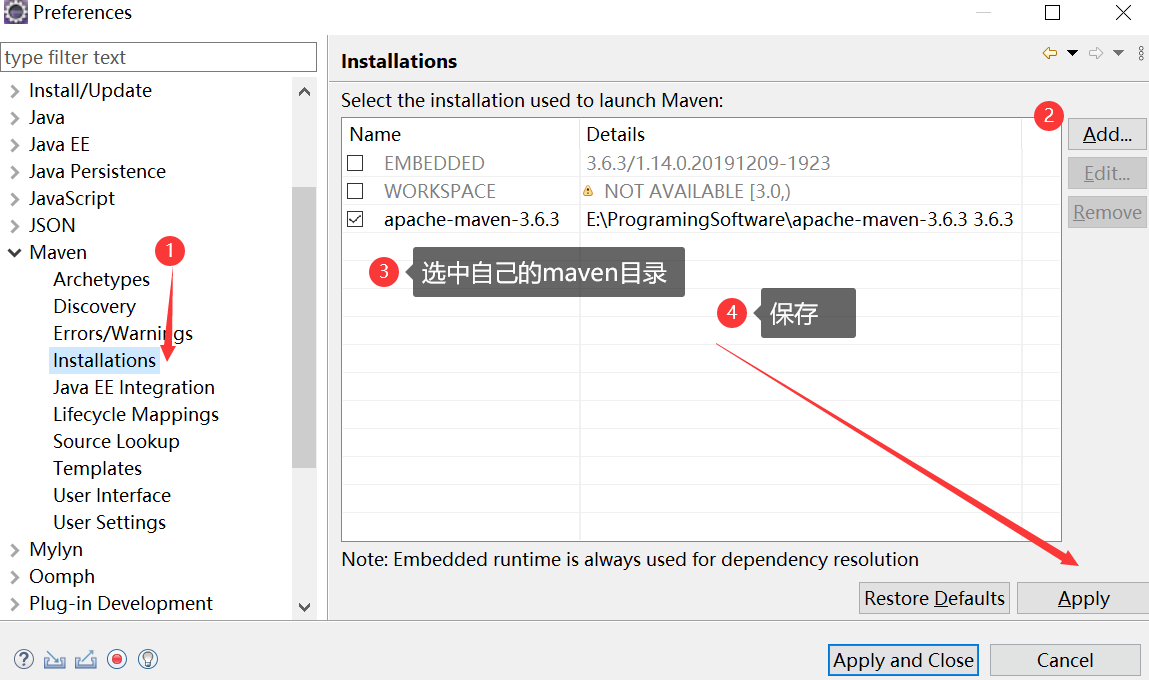This screenshot has height=680, width=1149.
Task: Expand the JSON tree node
Action: click(x=15, y=226)
